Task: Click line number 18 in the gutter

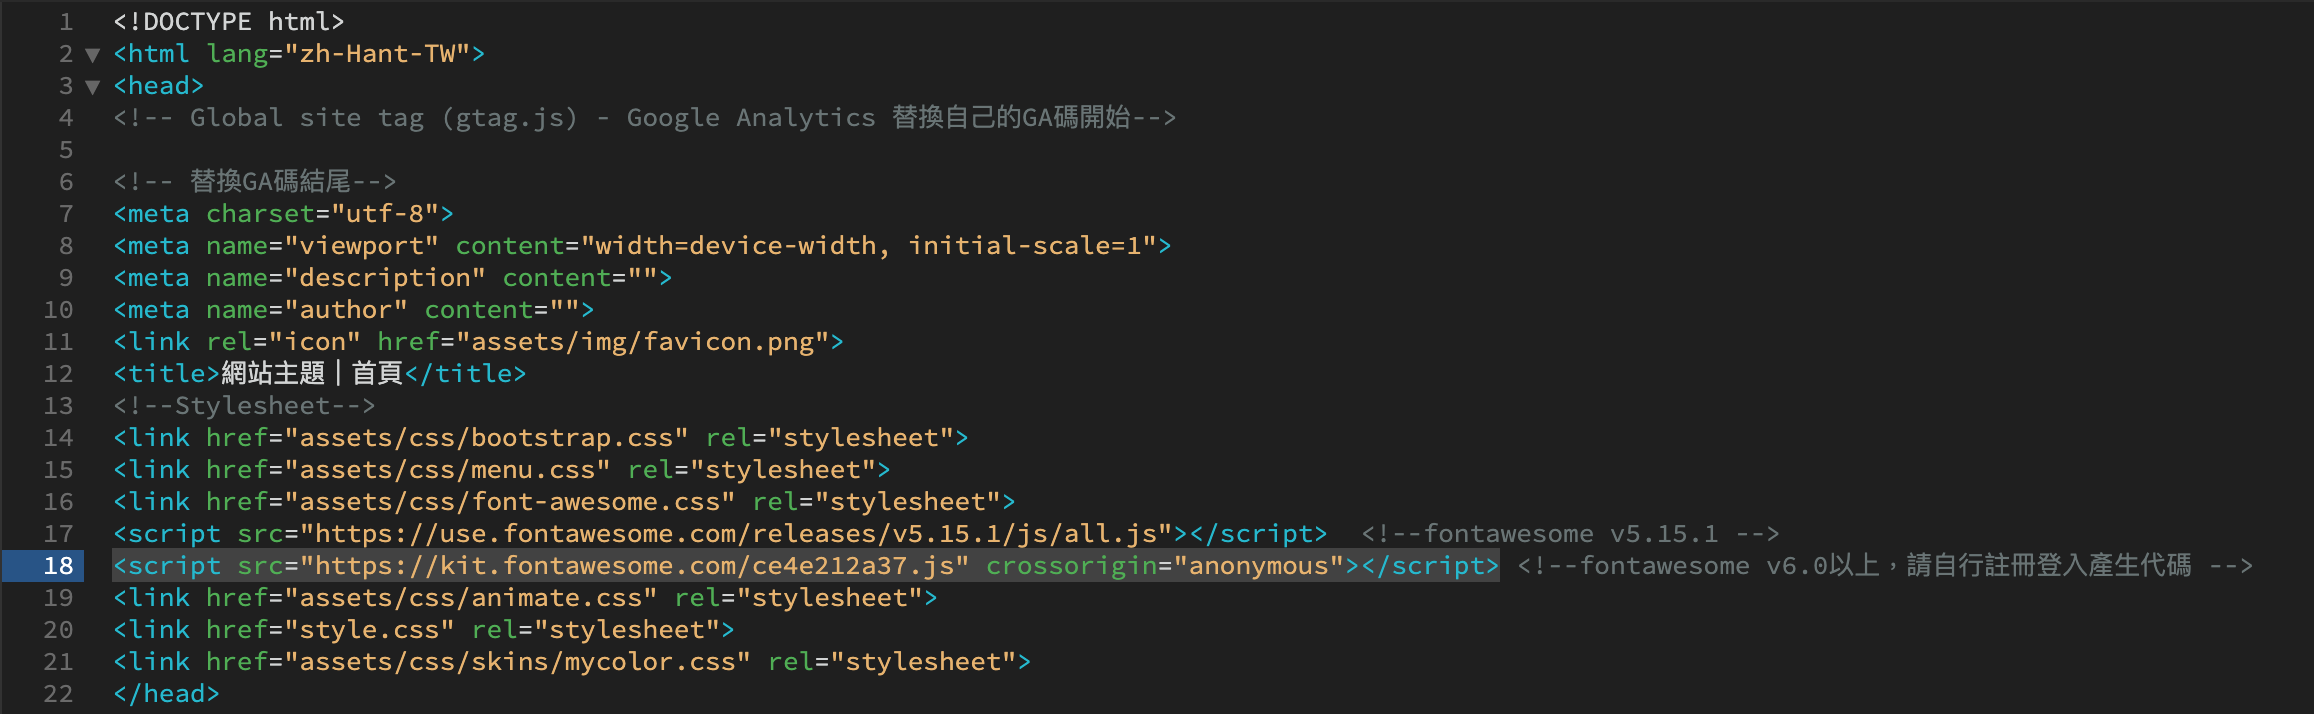Action: click(58, 566)
